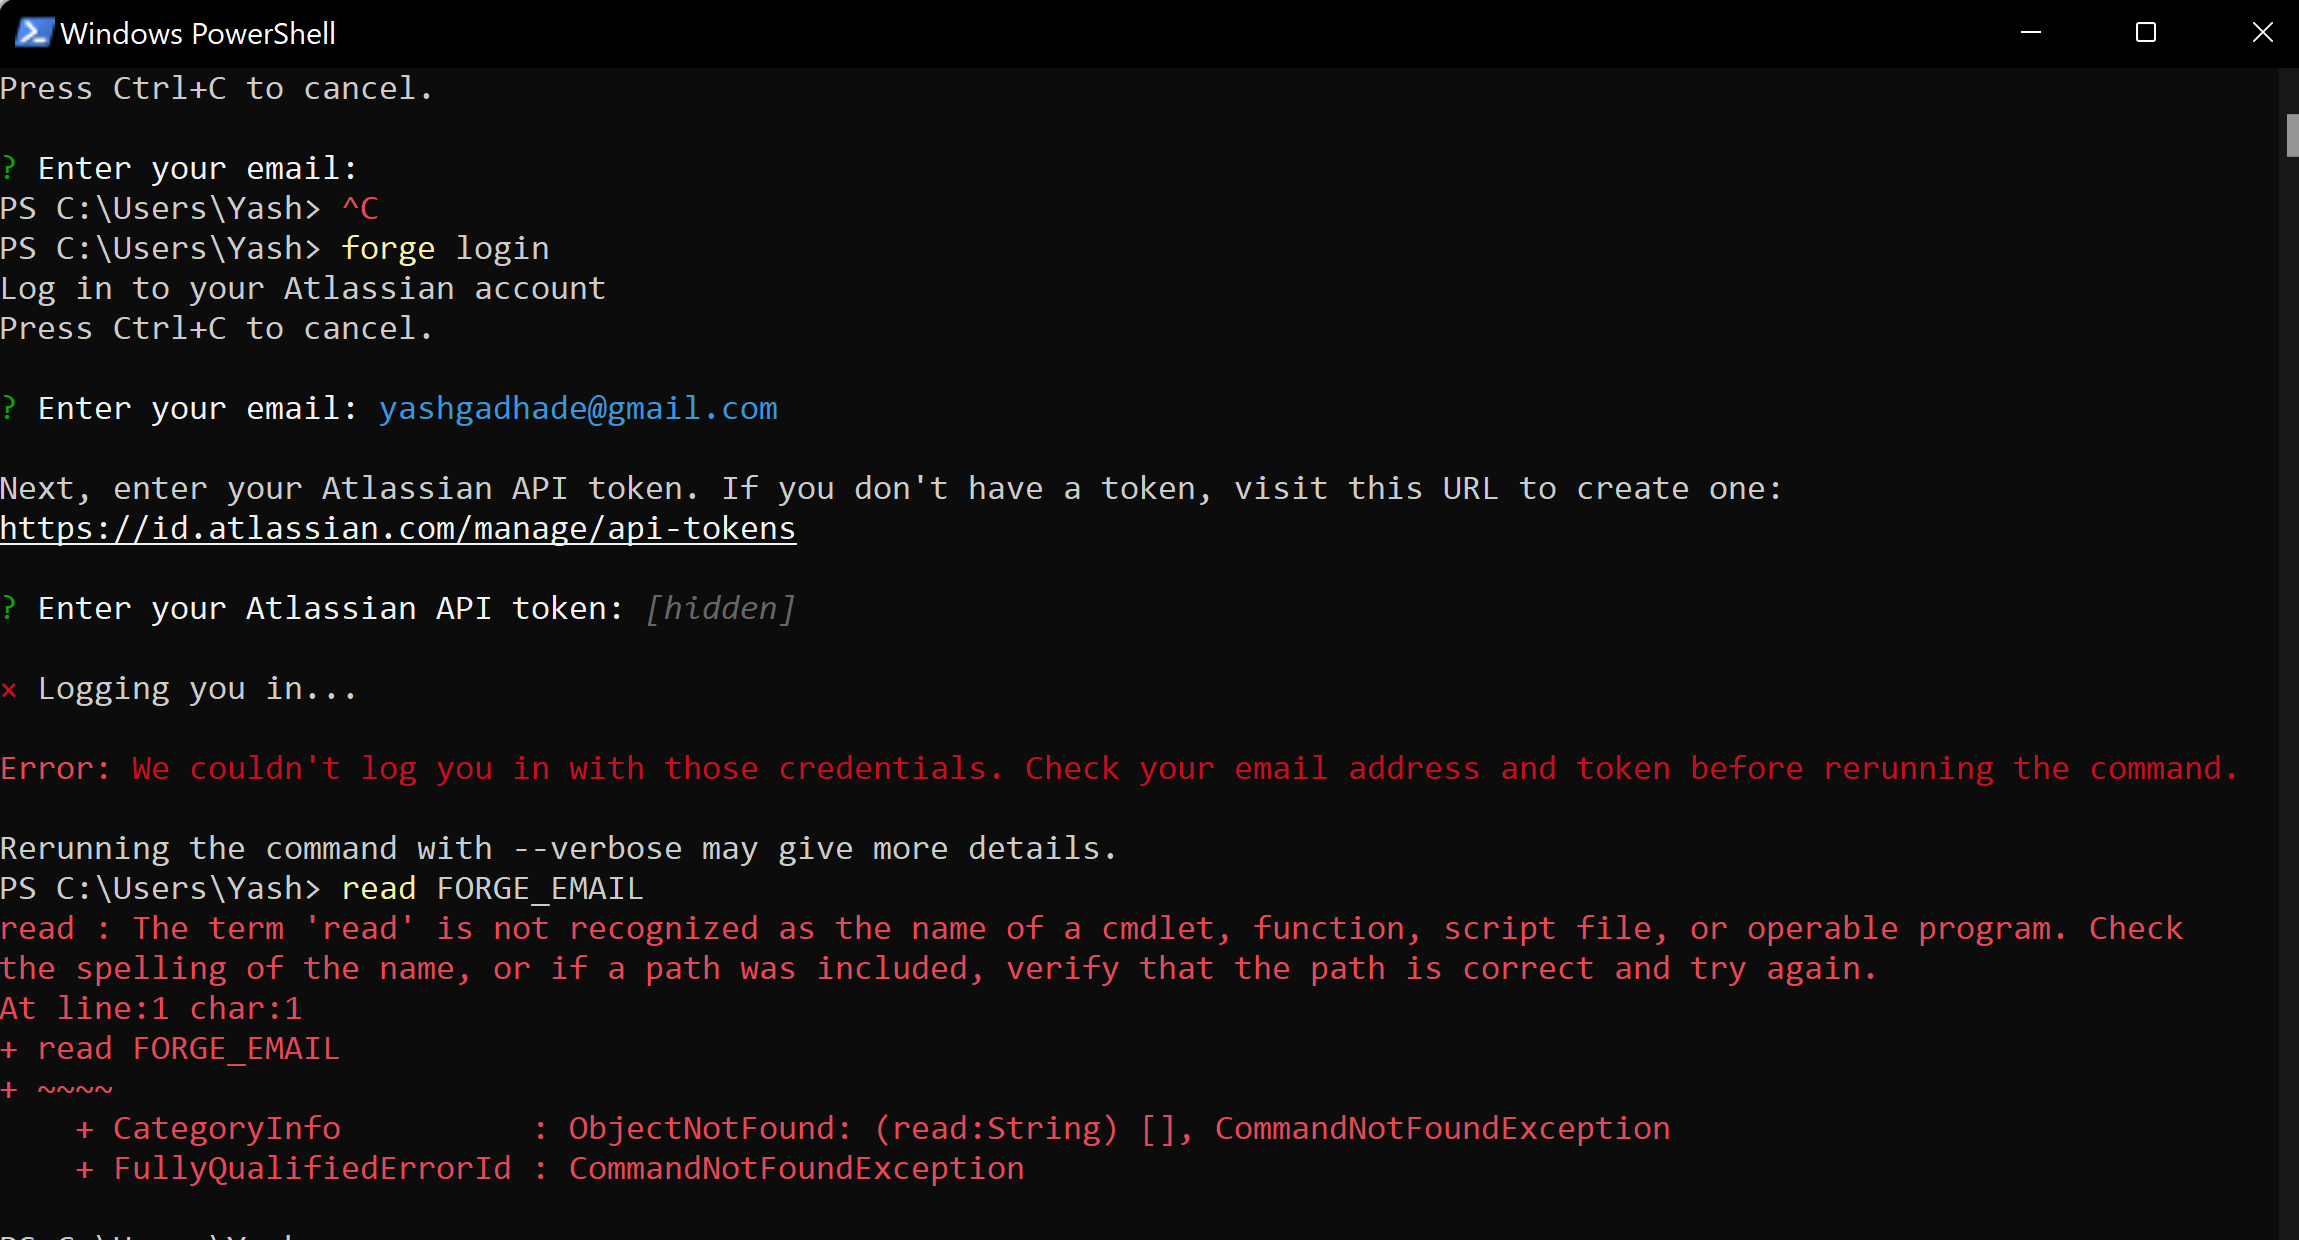This screenshot has height=1240, width=2299.
Task: Click the 'read FORGE_EMAIL' command at prompt
Action: click(492, 889)
